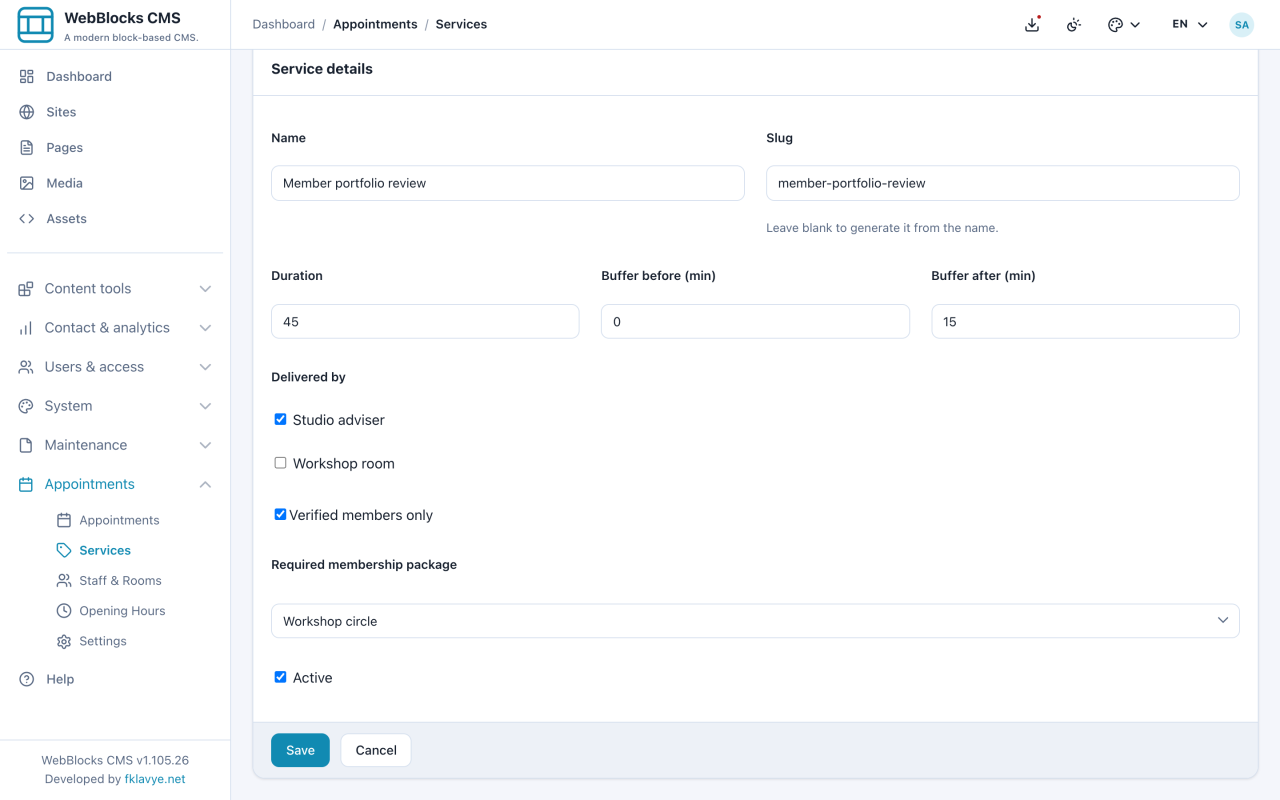Expand the System section
1280x800 pixels.
115,406
